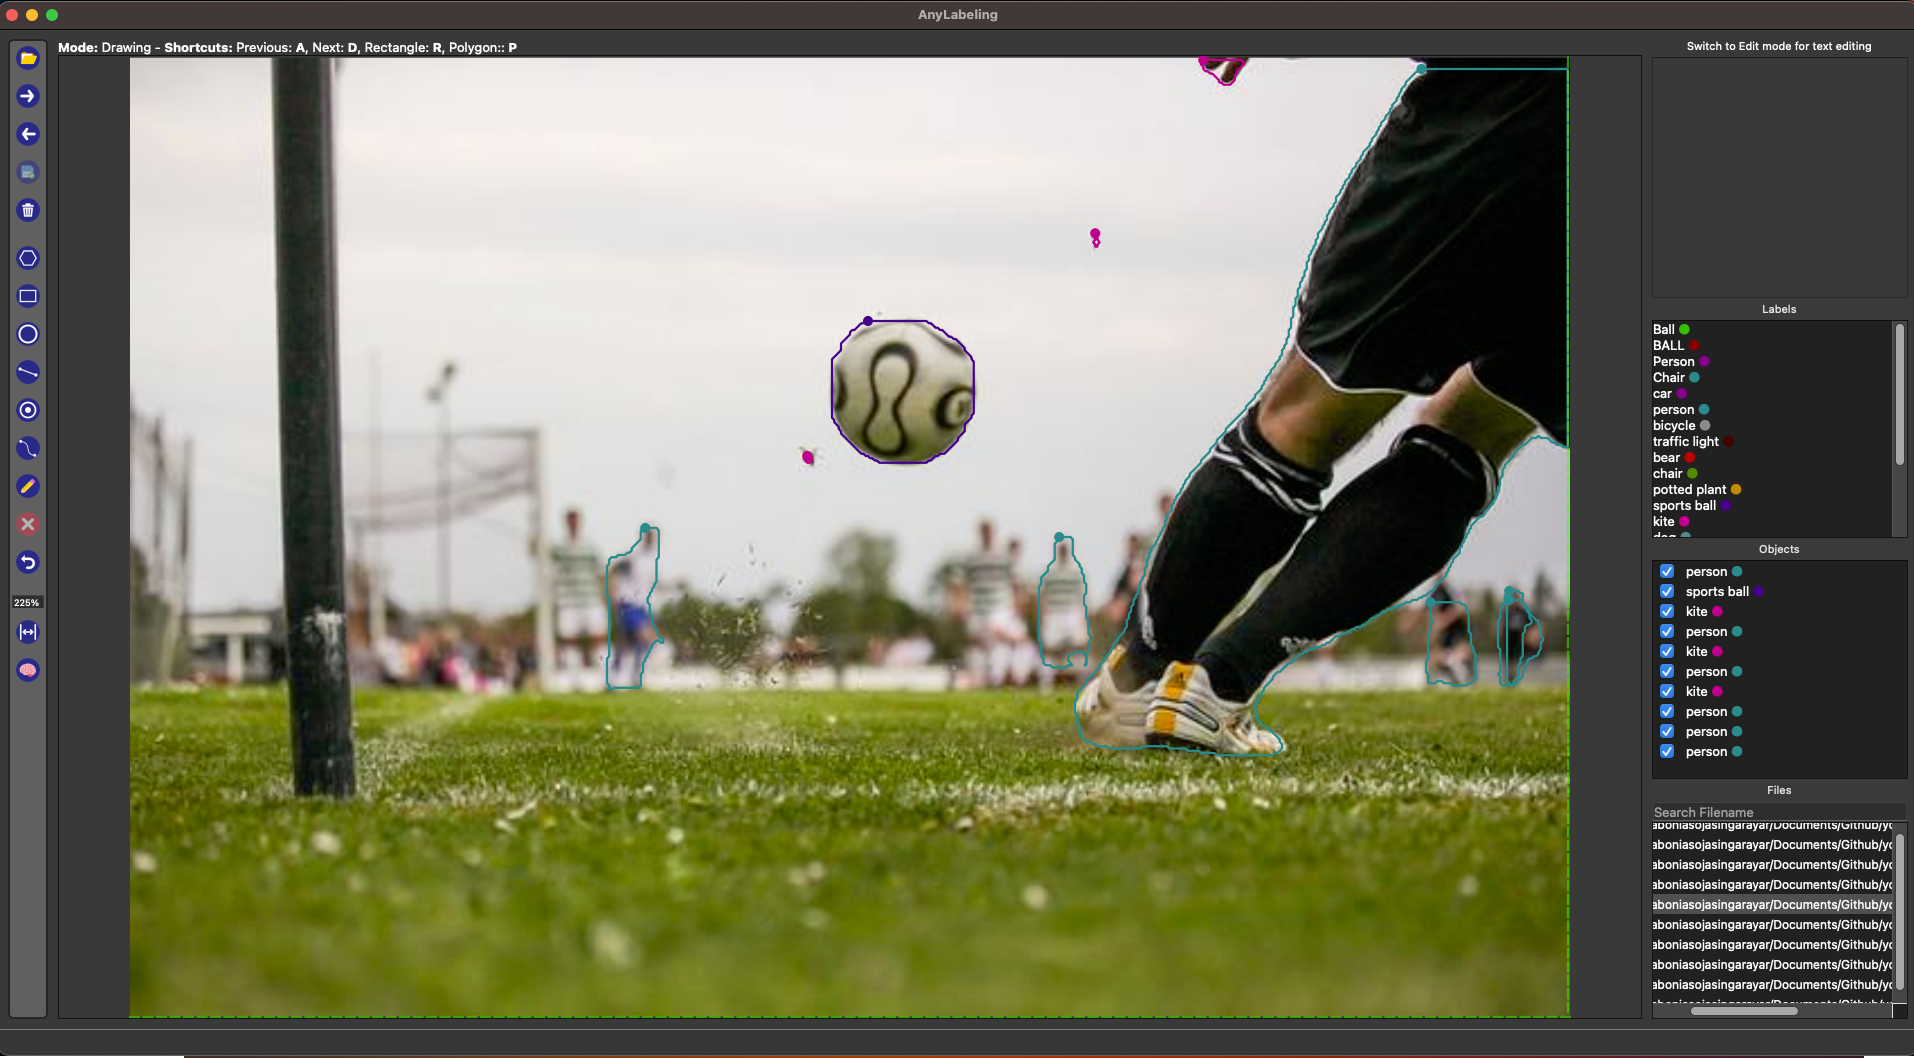Go back to the previous image
Viewport: 1914px width, 1058px height.
[x=28, y=134]
